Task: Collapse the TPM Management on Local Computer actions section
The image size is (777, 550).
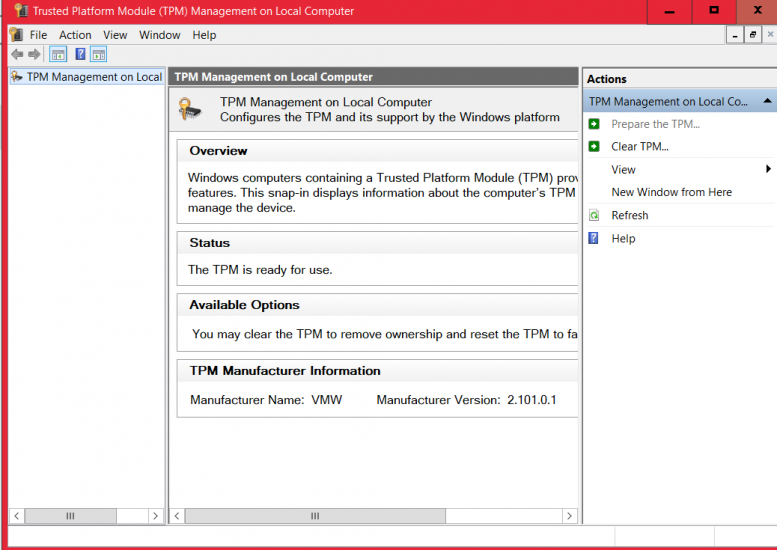Action: (x=766, y=101)
